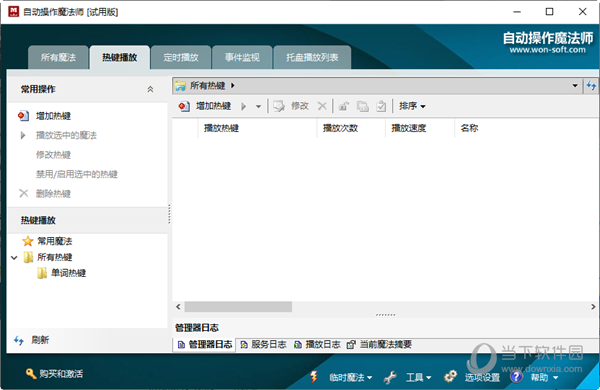The image size is (600, 390).
Task: Click the toolbar copy icon
Action: click(x=363, y=106)
